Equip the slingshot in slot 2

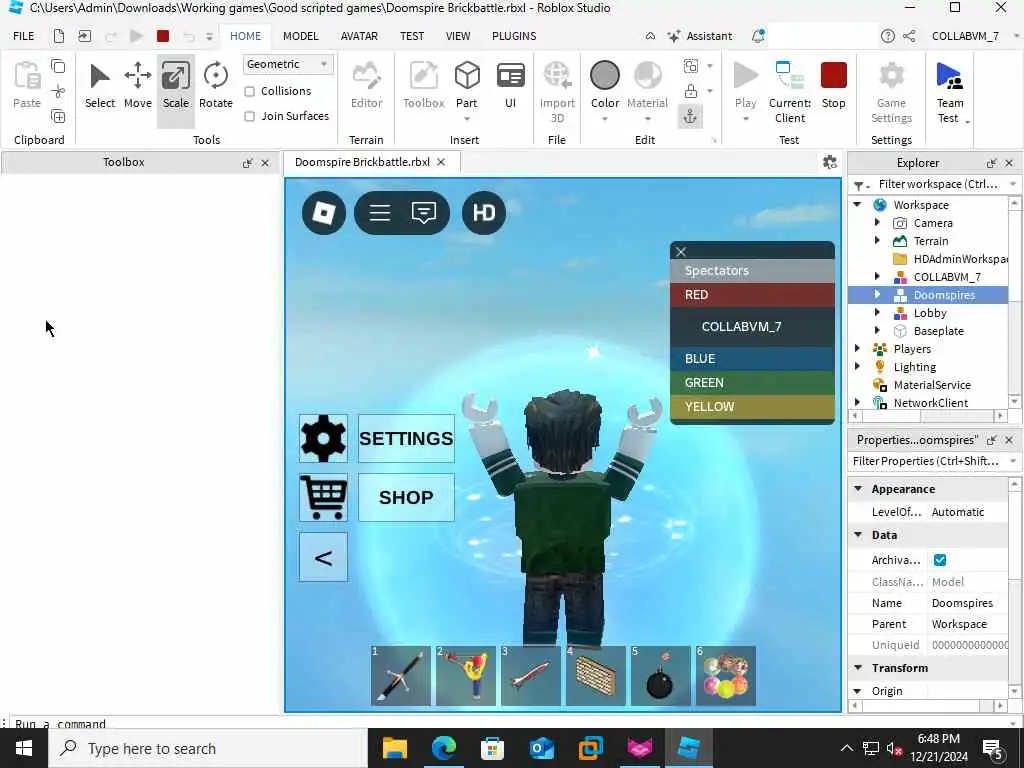point(466,676)
